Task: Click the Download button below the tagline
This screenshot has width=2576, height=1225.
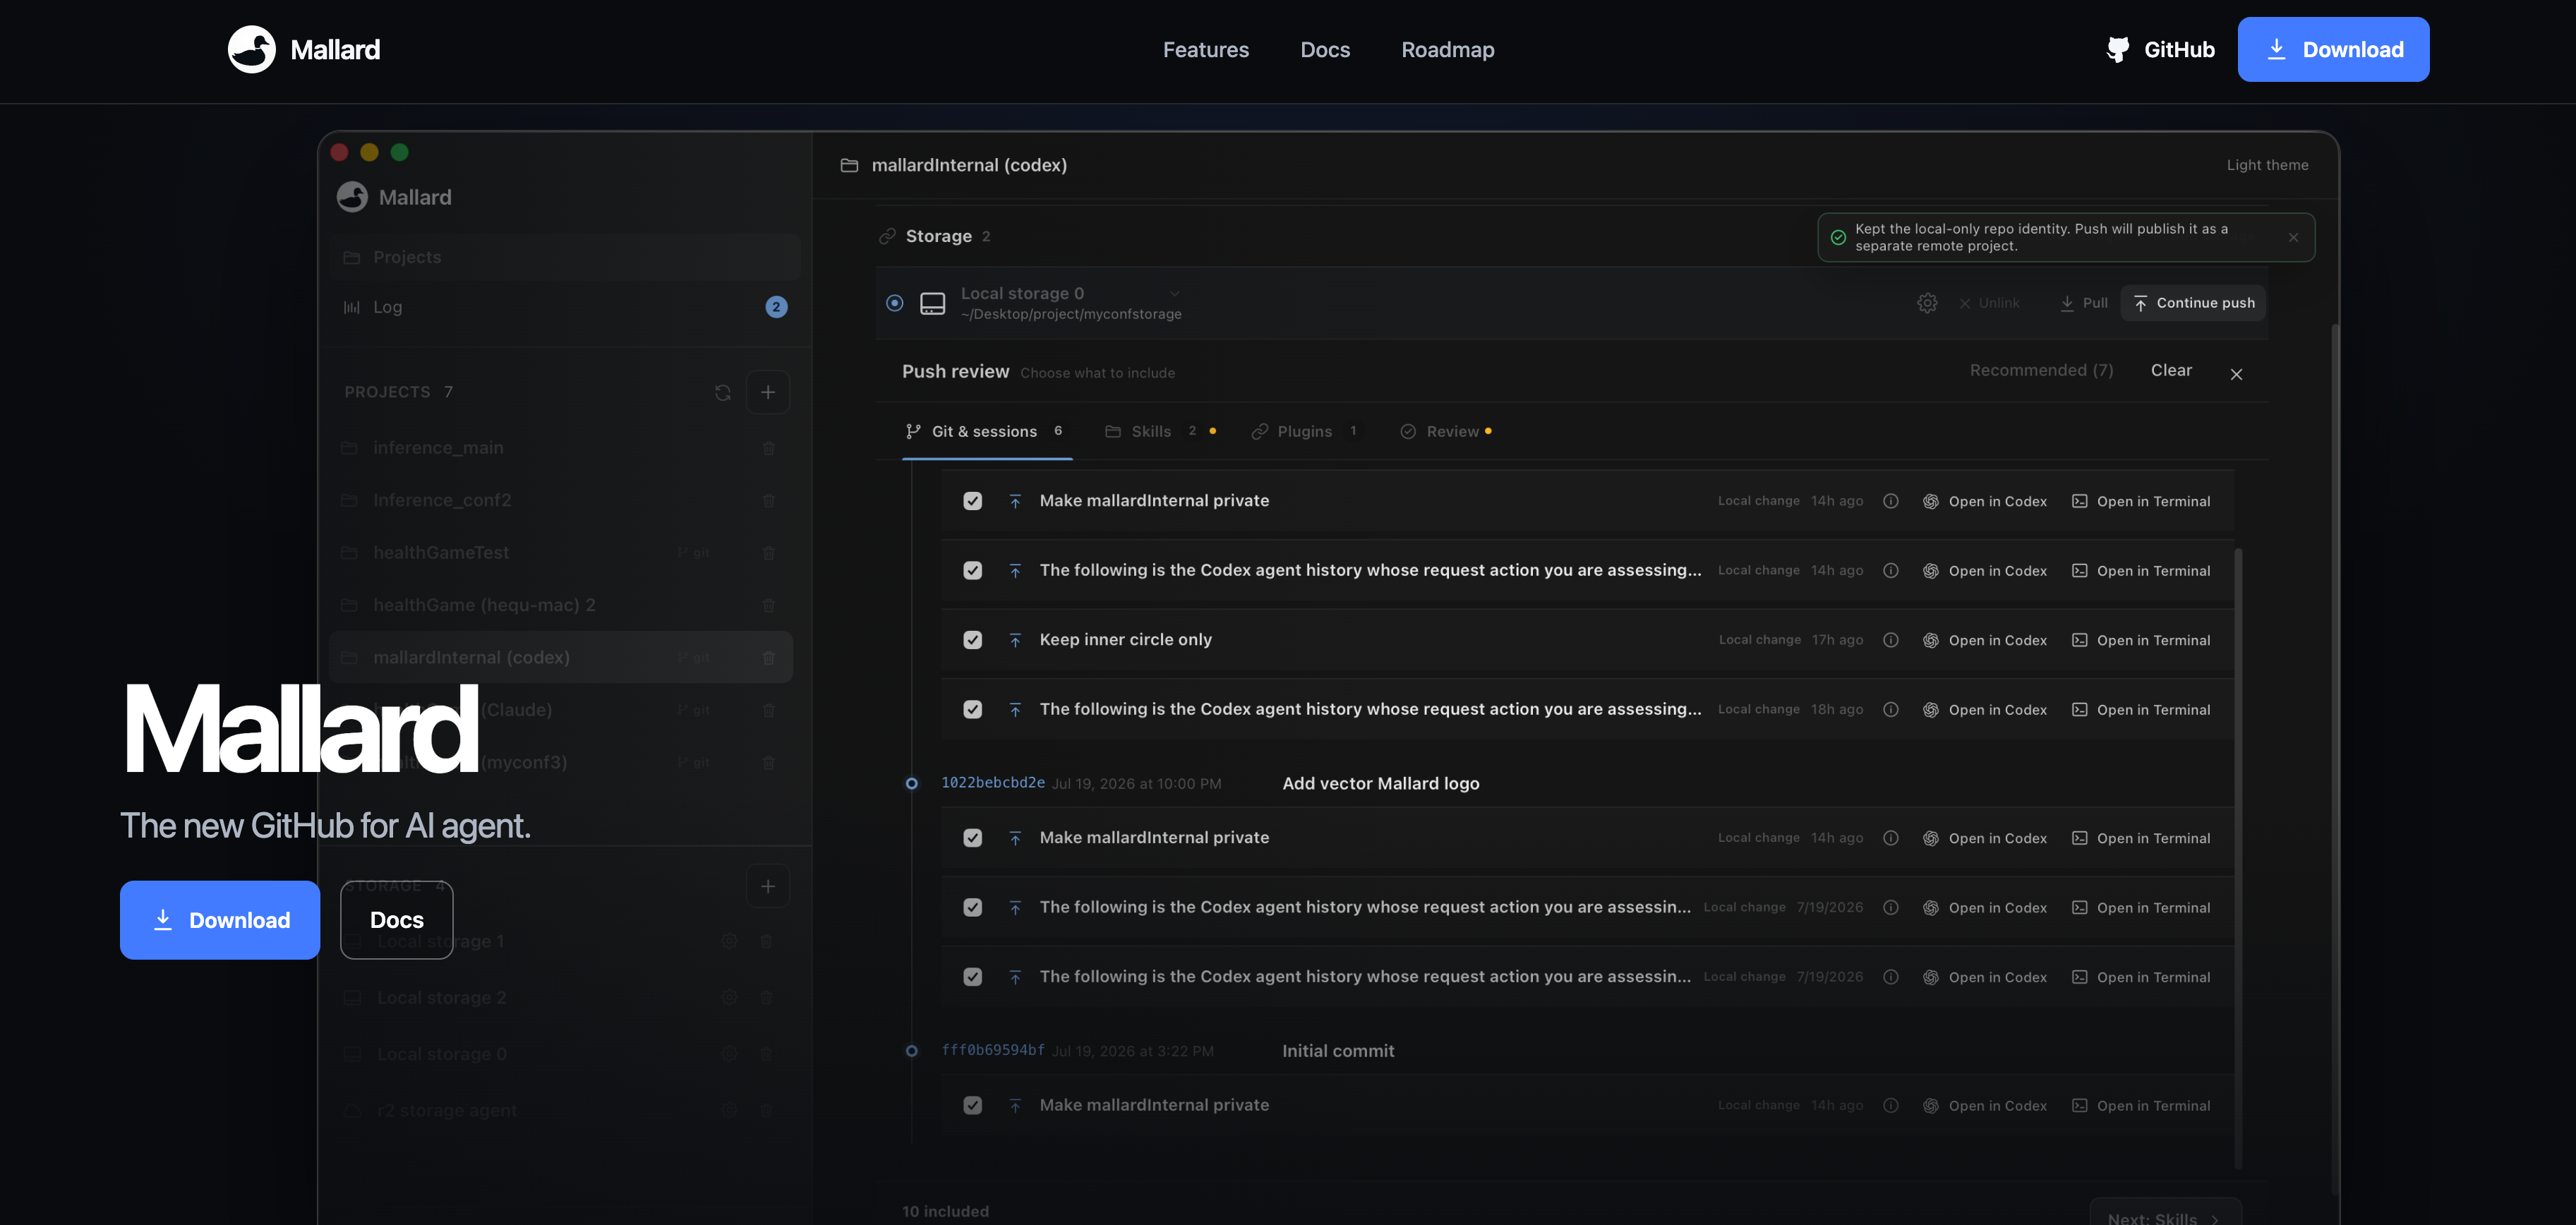Action: (220, 920)
